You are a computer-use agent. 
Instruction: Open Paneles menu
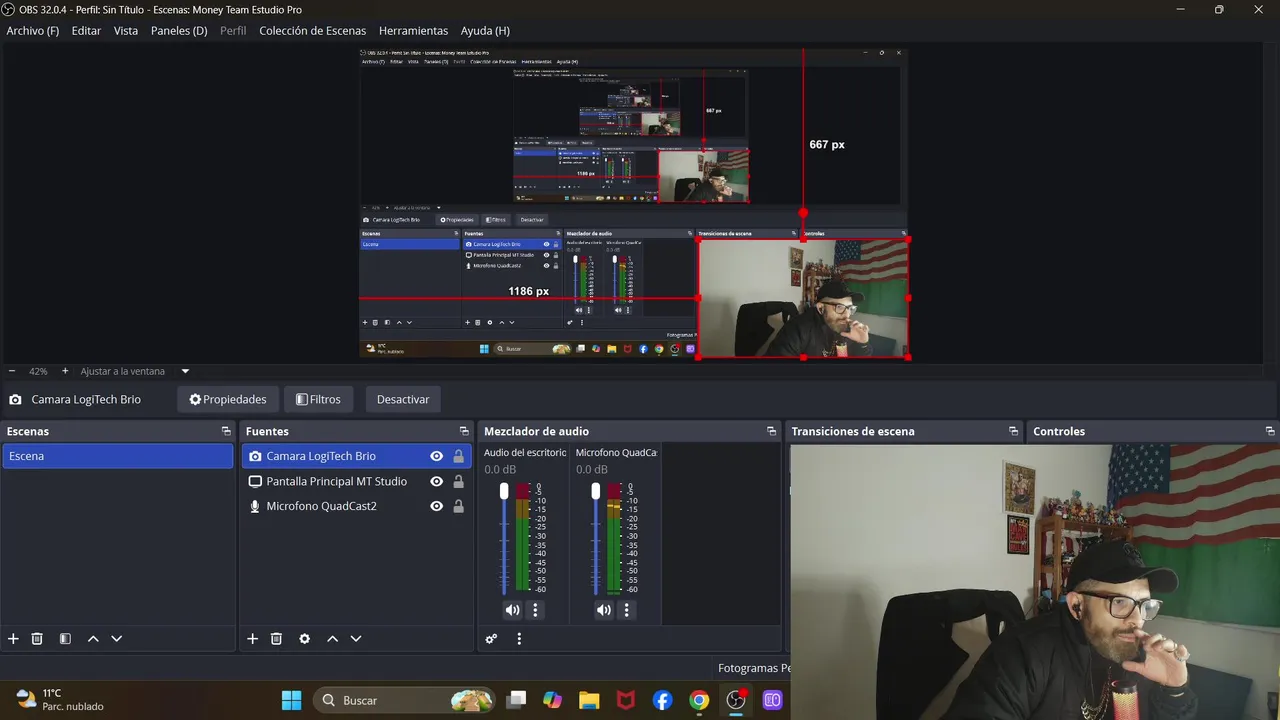point(179,31)
